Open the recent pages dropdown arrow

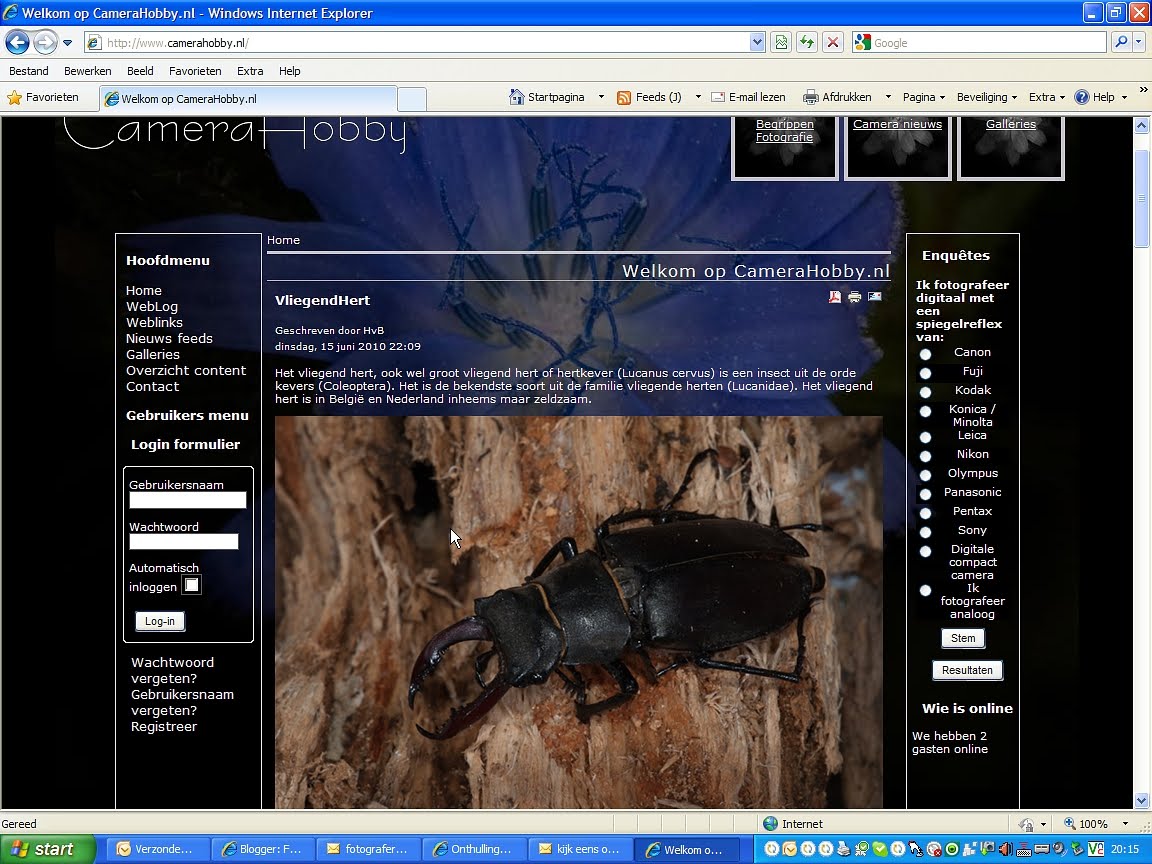(x=68, y=43)
